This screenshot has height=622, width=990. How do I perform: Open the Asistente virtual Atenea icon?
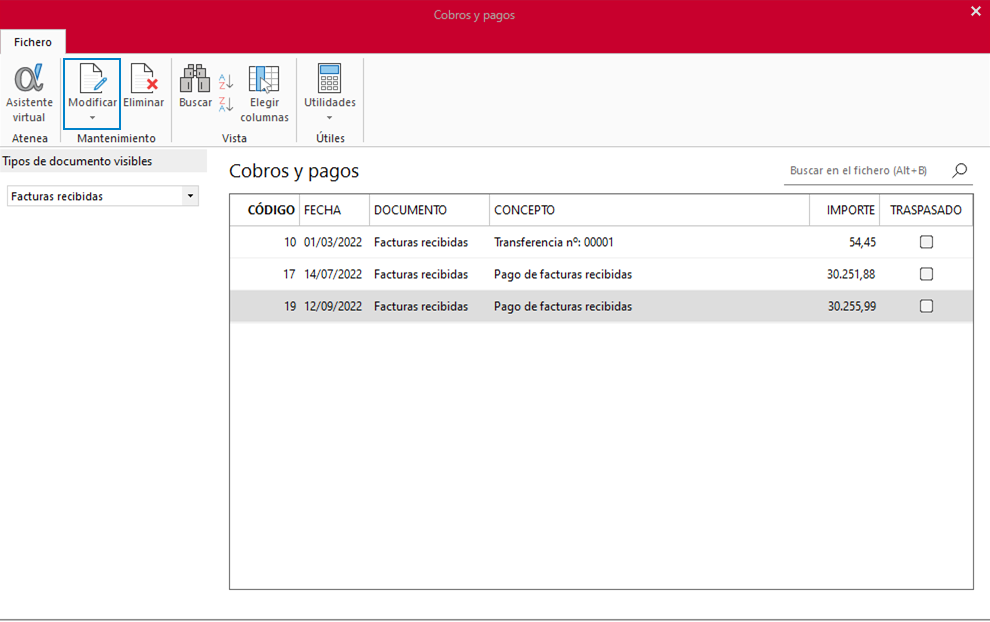(29, 78)
